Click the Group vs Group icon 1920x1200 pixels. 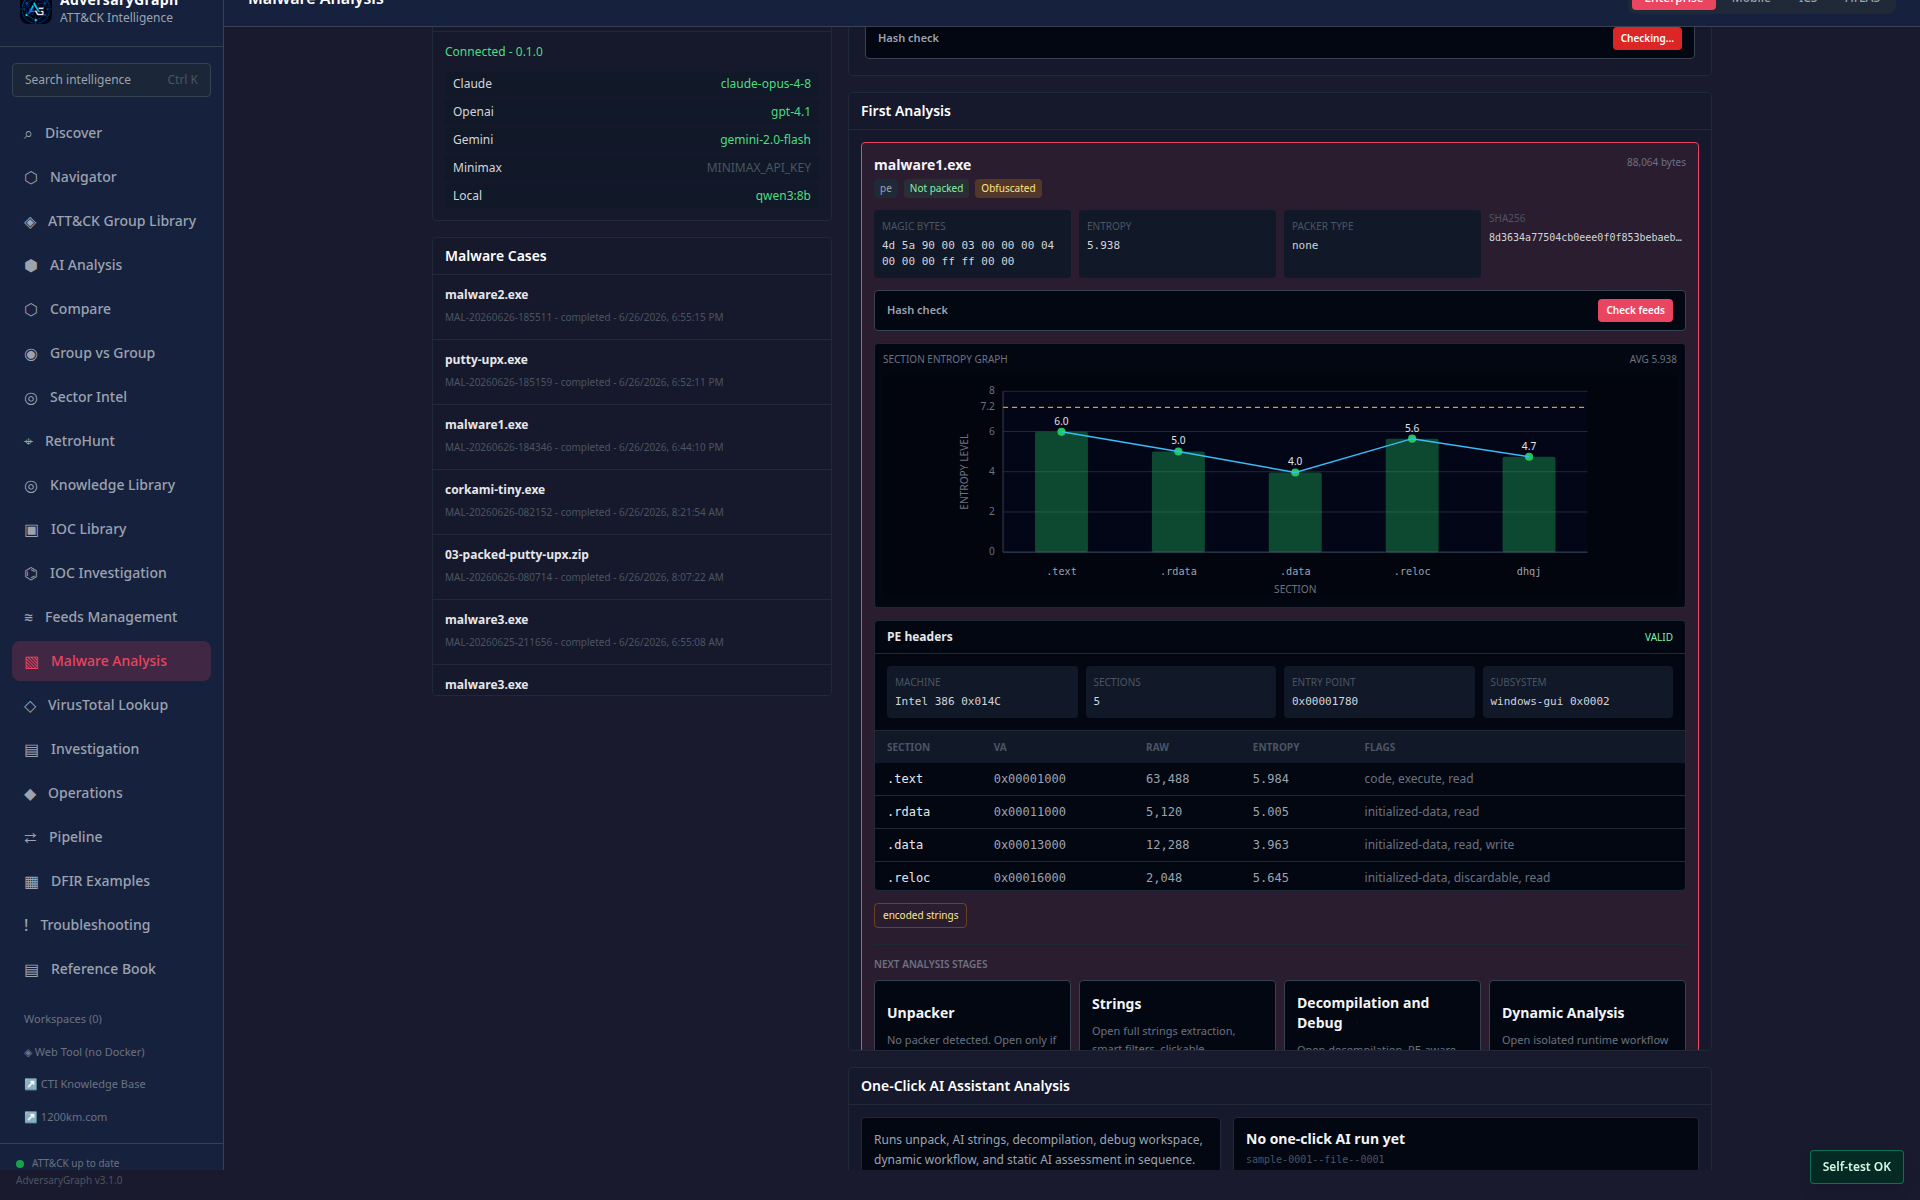coord(31,354)
